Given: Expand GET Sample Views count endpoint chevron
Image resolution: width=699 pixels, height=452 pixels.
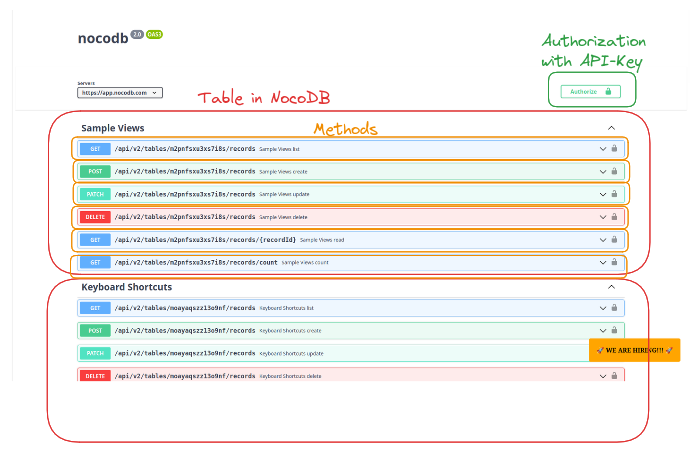Looking at the screenshot, I should [x=603, y=263].
